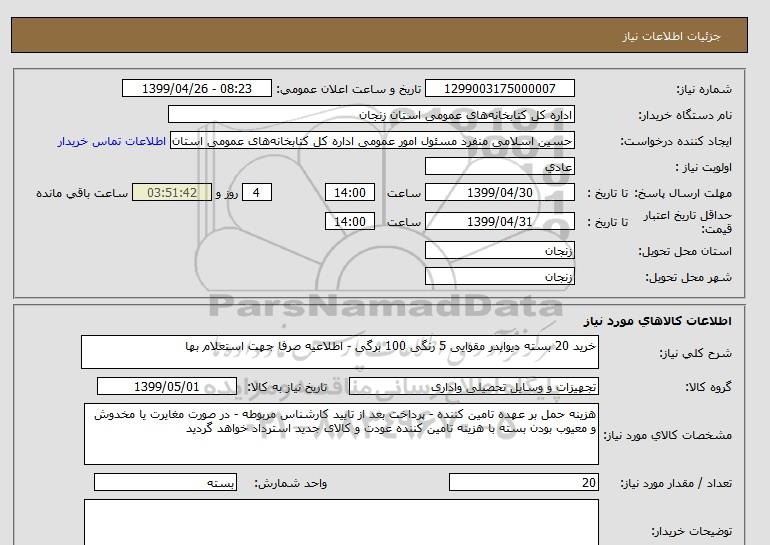Click the general need description text box
Viewport: 770px width, 545px height.
click(x=340, y=352)
